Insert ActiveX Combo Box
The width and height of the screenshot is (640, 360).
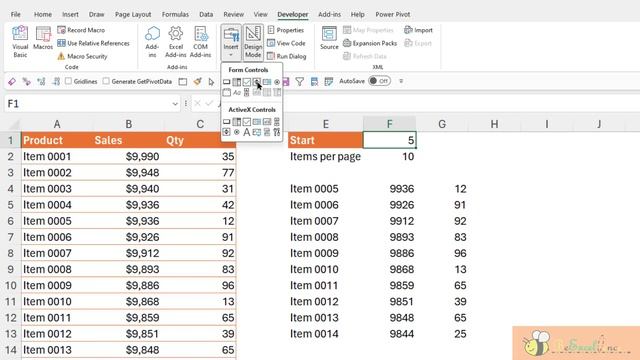tap(237, 122)
